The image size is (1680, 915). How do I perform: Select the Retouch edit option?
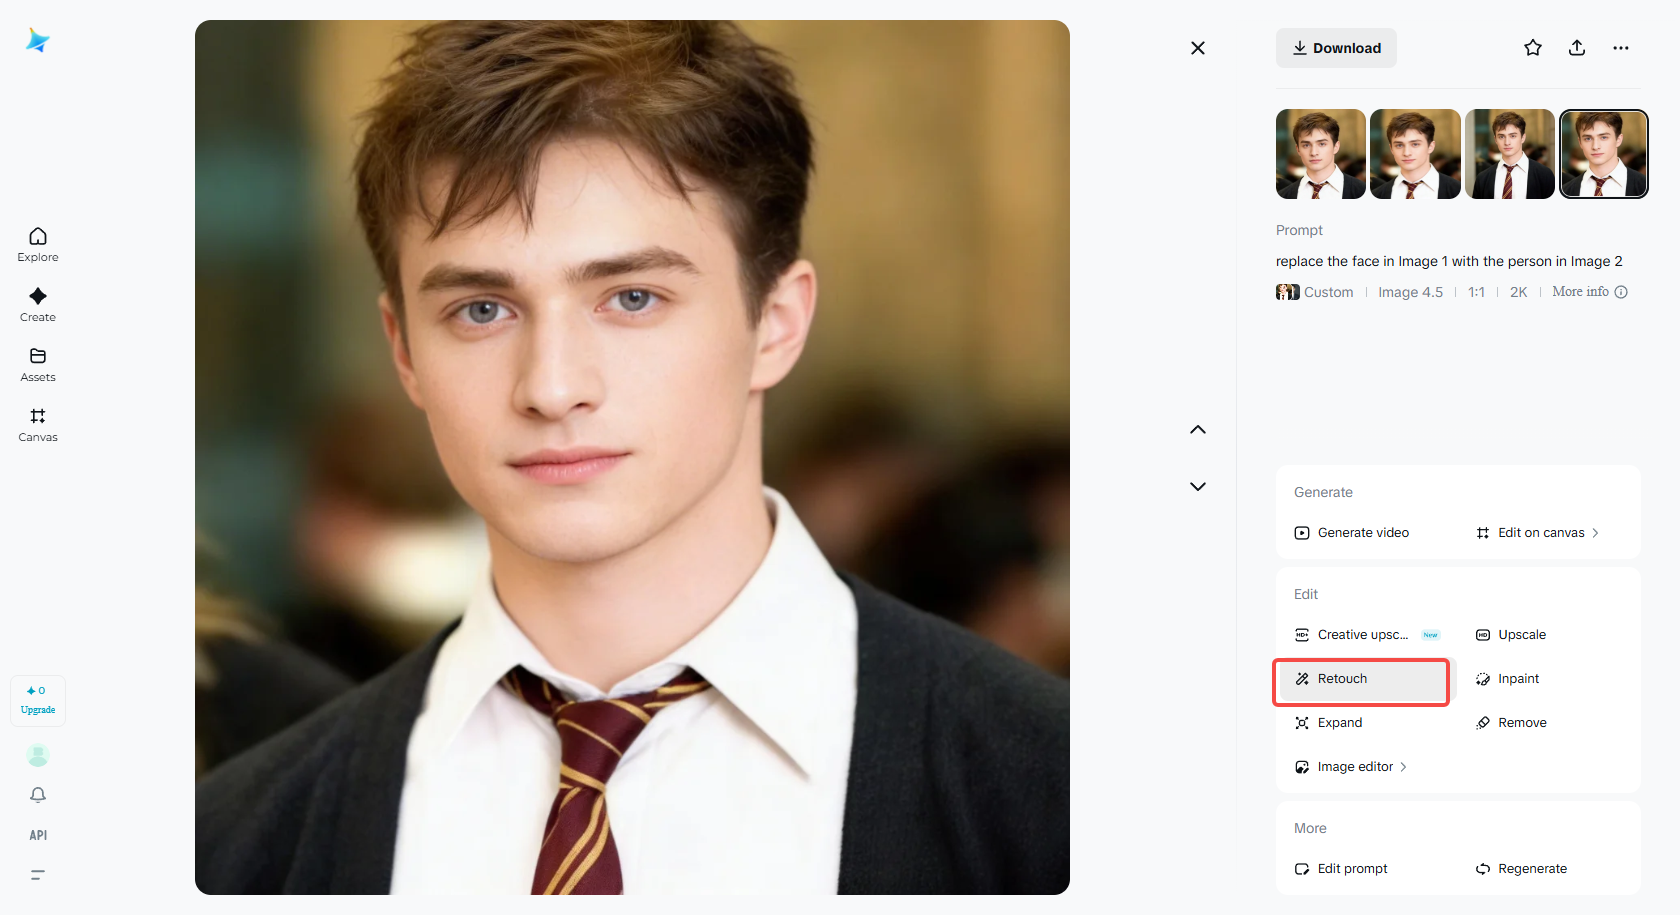click(1361, 679)
